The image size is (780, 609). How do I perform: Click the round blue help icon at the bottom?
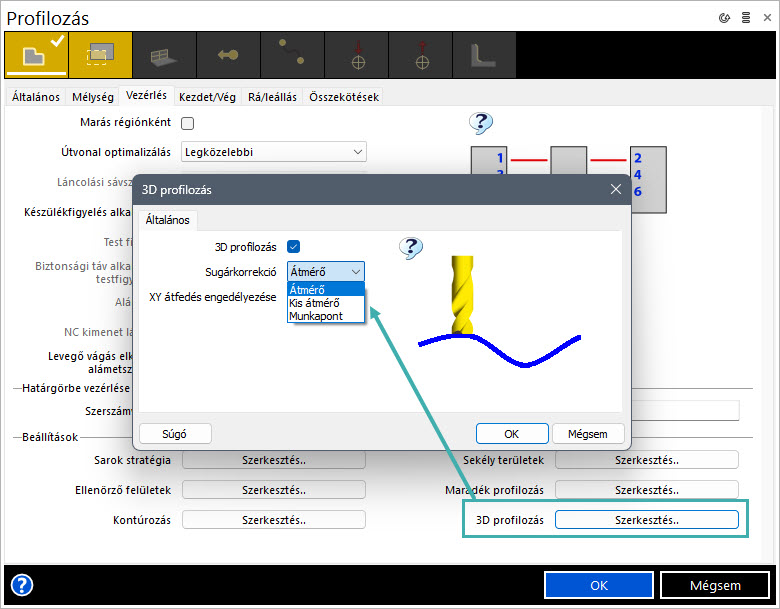pyautogui.click(x=22, y=585)
